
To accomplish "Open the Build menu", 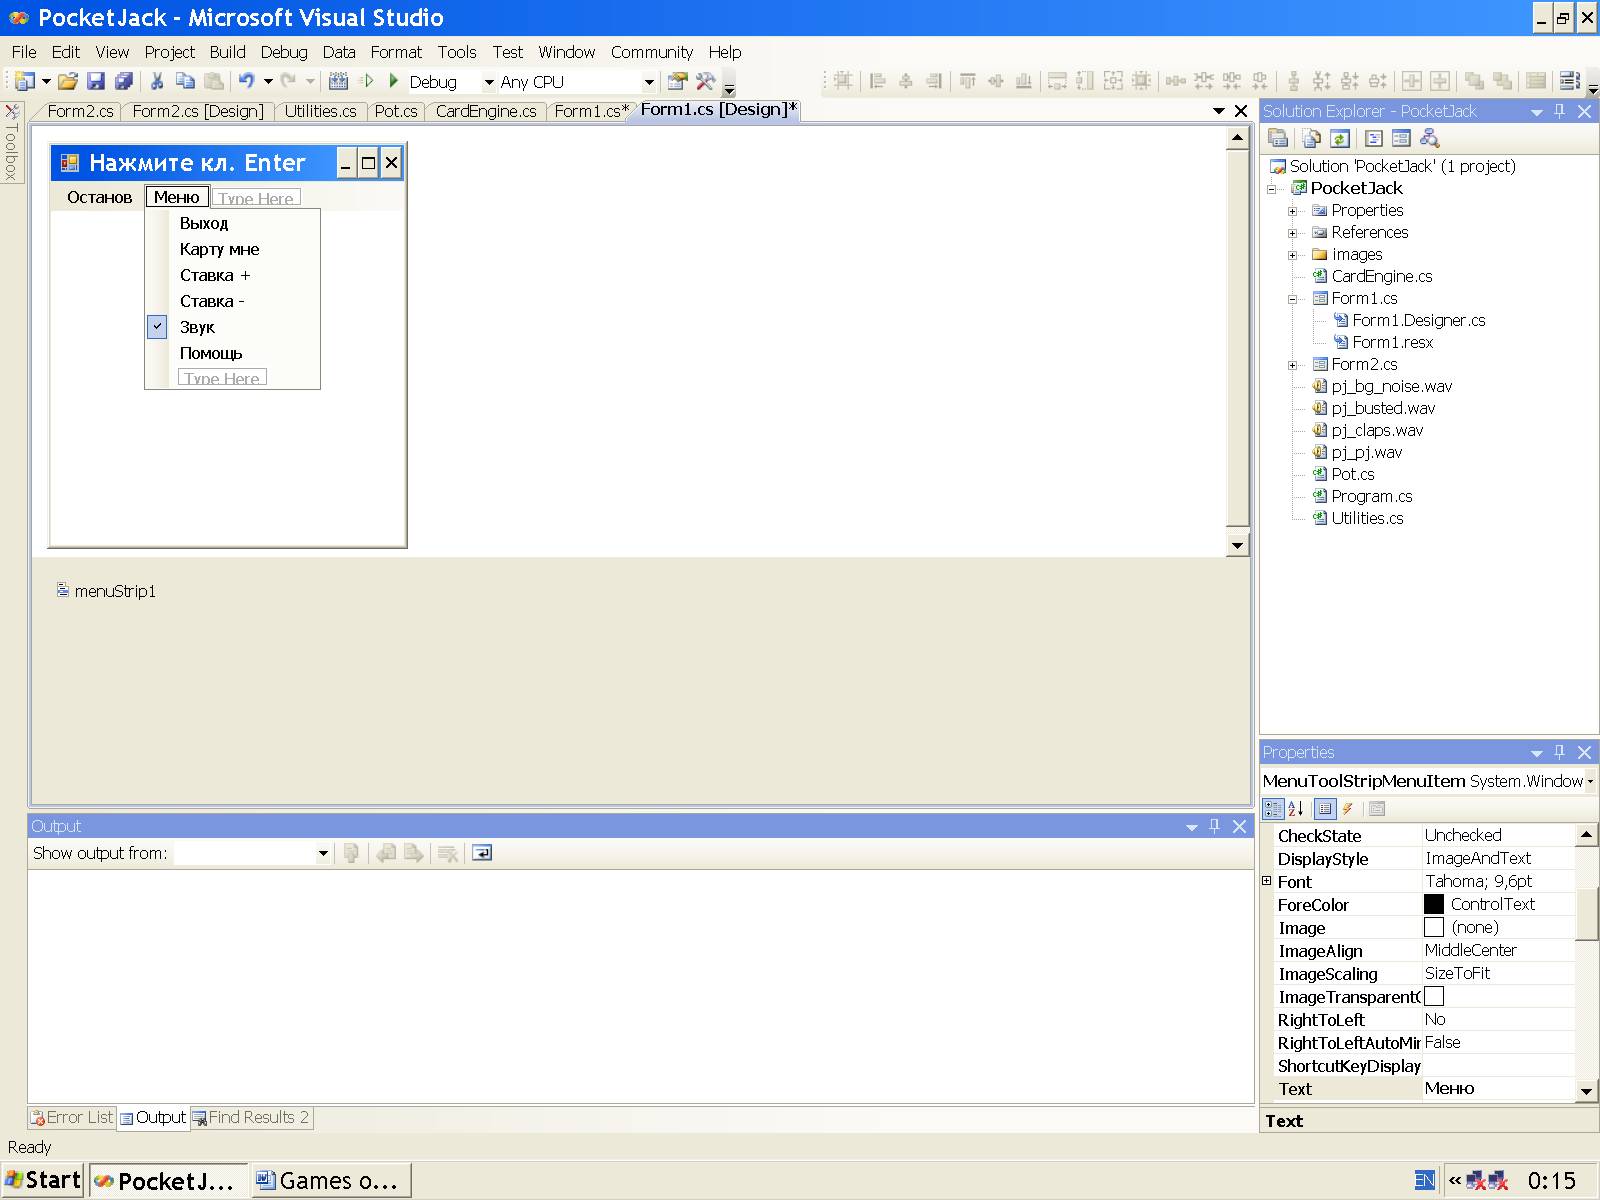I will tap(227, 52).
